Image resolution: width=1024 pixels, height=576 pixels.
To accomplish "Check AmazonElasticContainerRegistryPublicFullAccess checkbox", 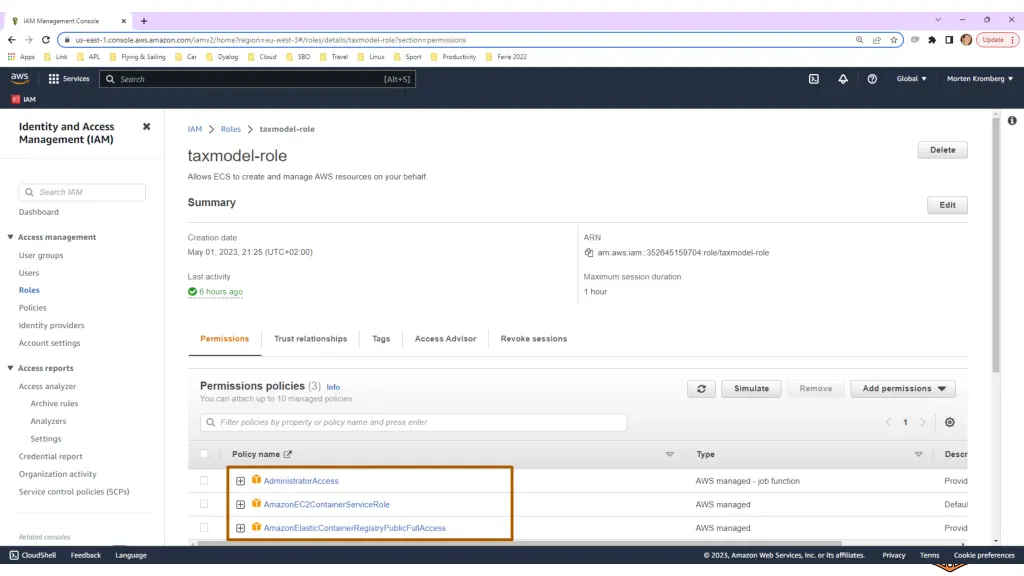I will (204, 528).
